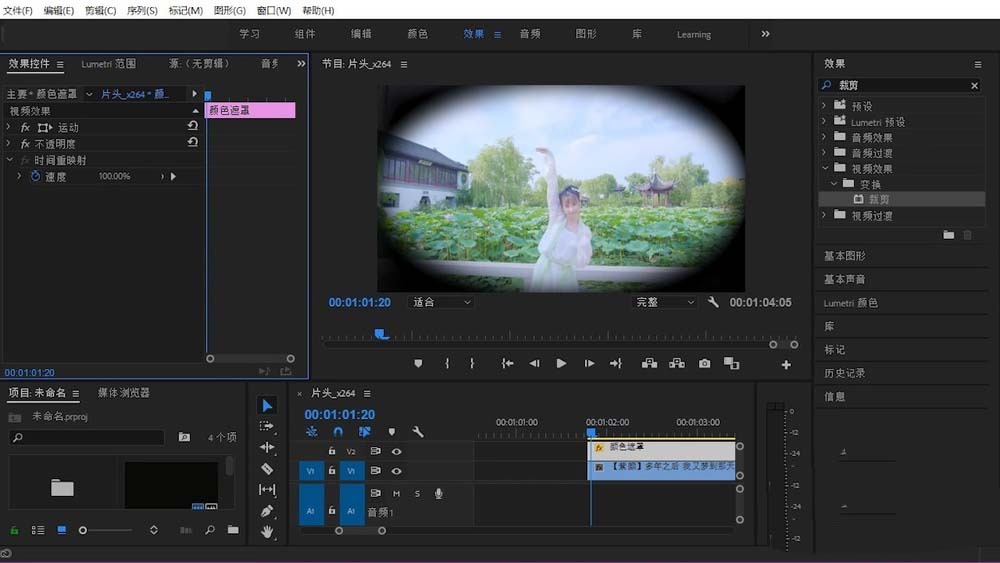Open the 历史记录 panel
Screen dimensions: 1000x563
(x=844, y=373)
